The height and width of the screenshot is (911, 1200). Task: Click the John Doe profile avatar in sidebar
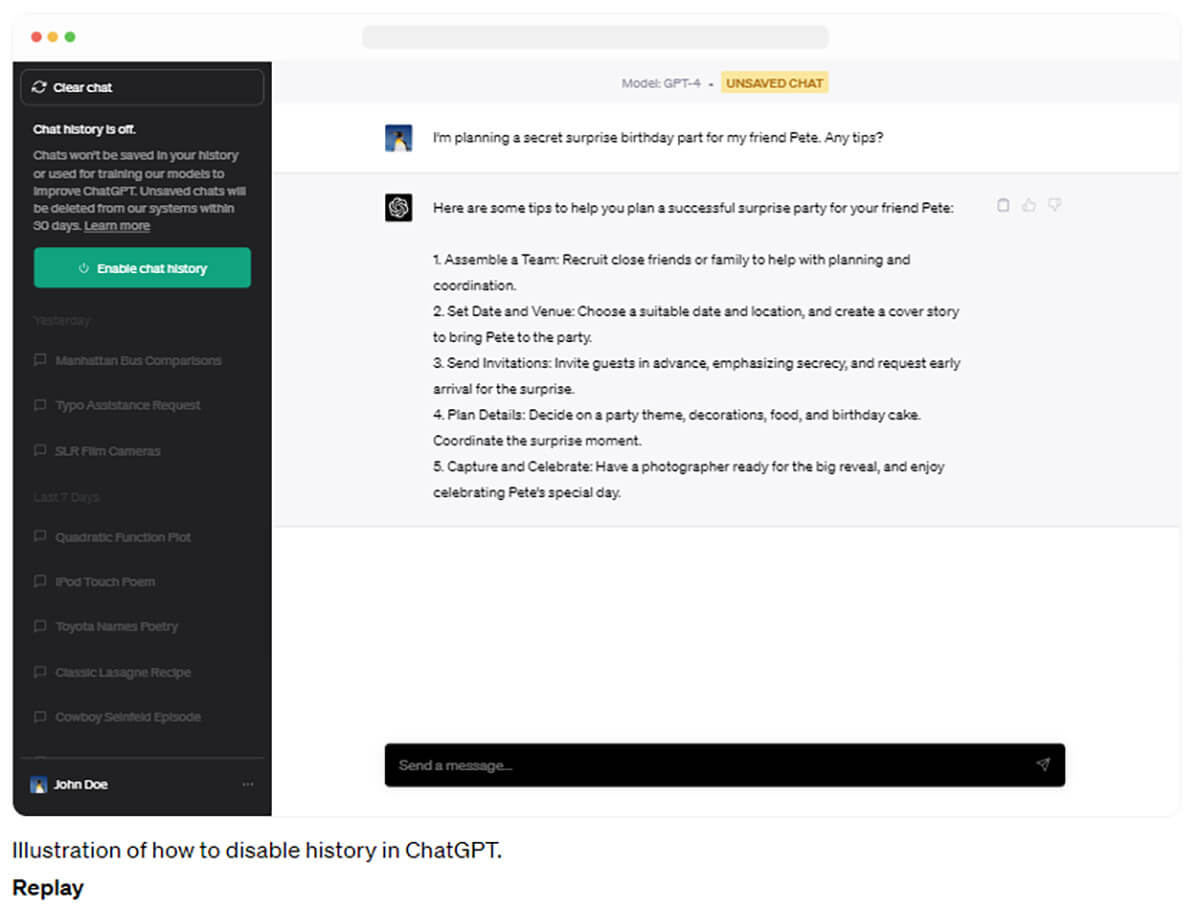(39, 785)
